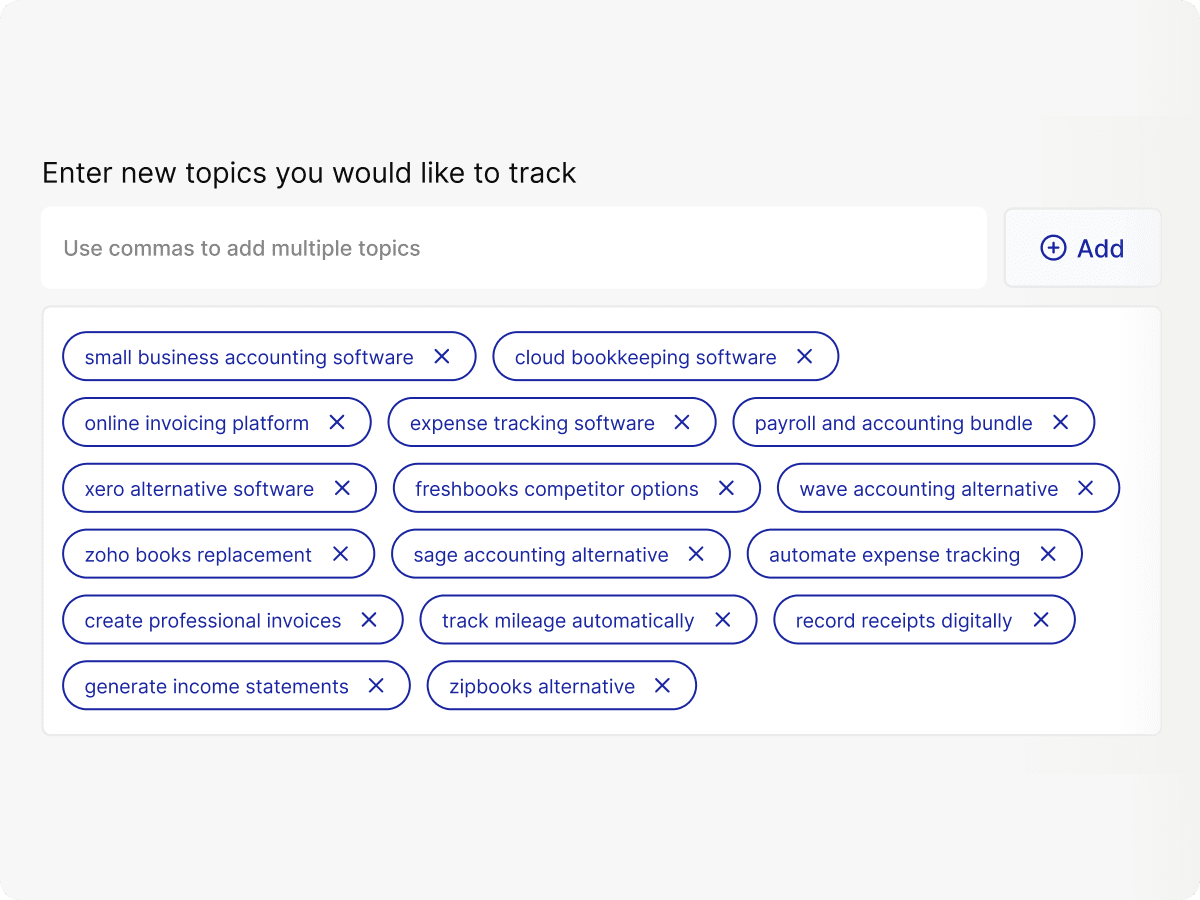Remove 'expense tracking software' topic chip
The height and width of the screenshot is (900, 1200).
(682, 423)
